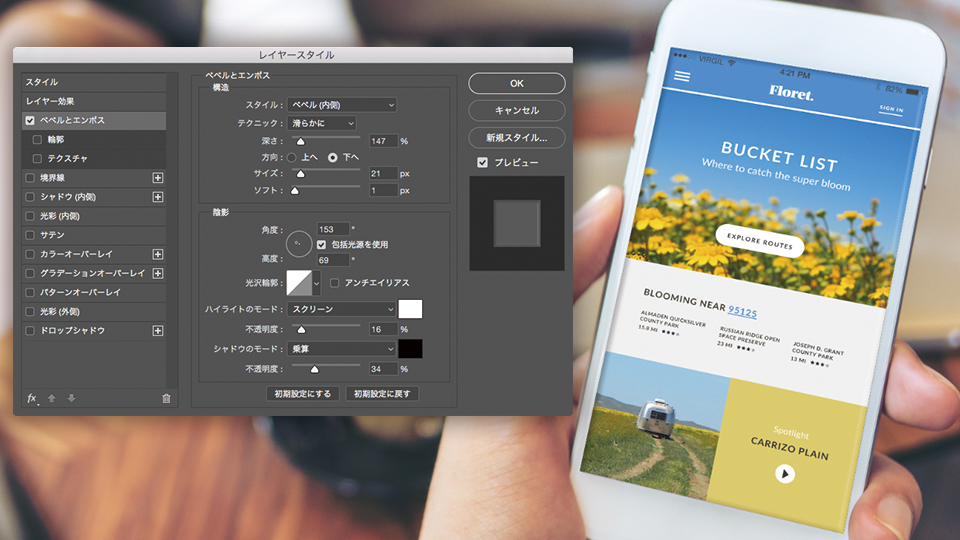960x540 pixels.
Task: Uncheck ベベルとエンボス effect checkbox
Action: pyautogui.click(x=30, y=121)
